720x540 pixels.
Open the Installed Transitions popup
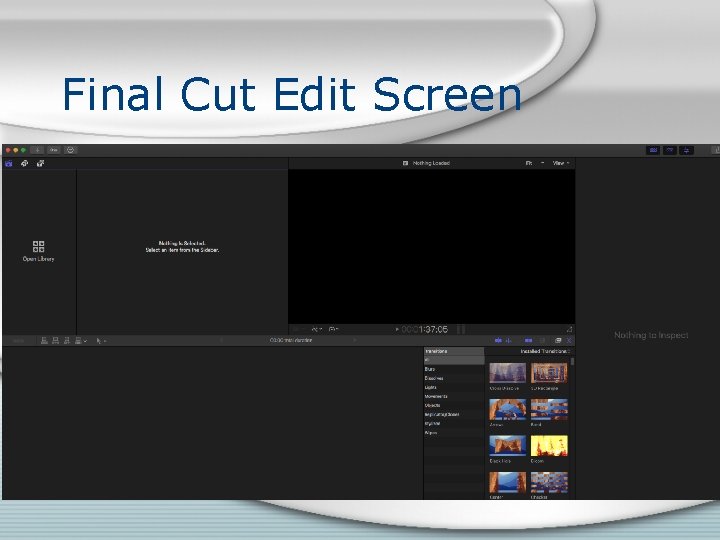[x=545, y=351]
